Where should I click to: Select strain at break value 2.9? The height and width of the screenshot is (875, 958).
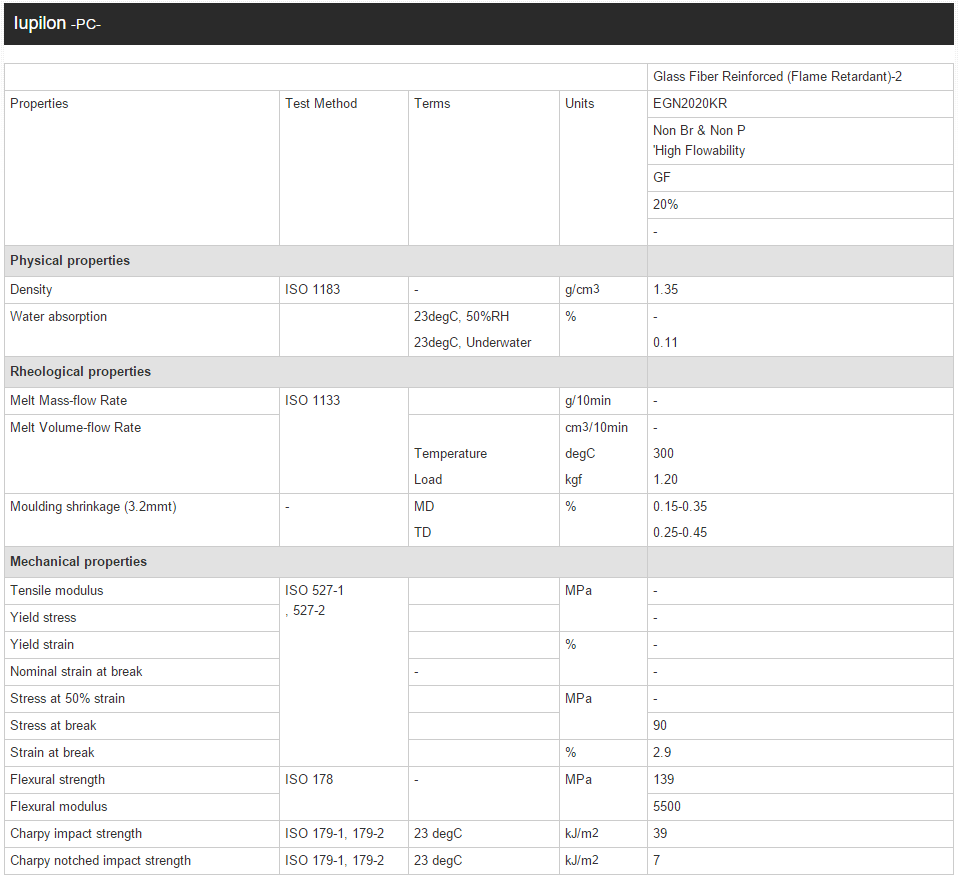662,752
